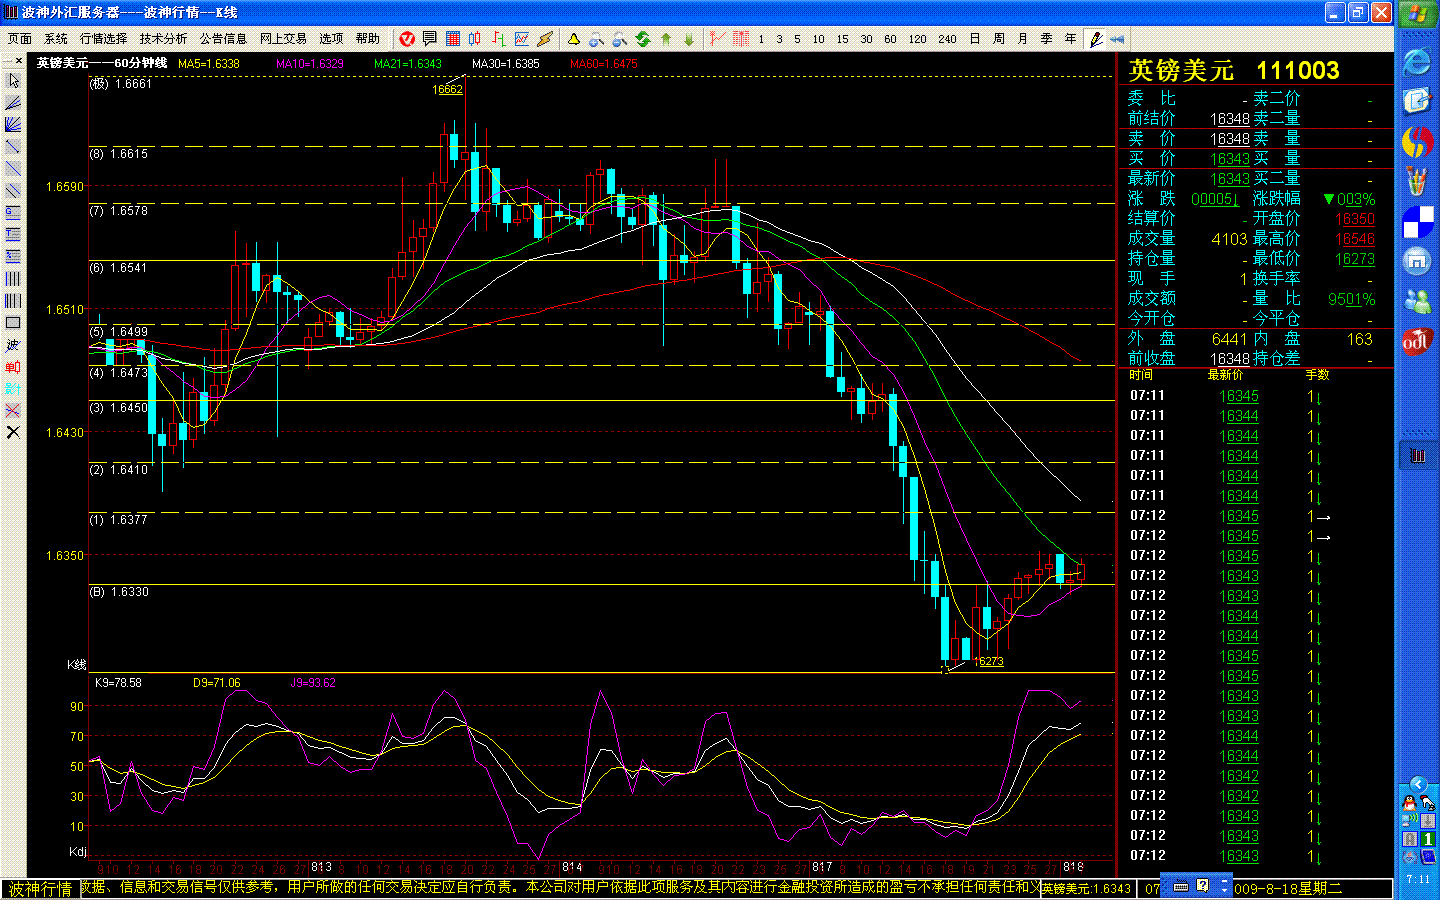The height and width of the screenshot is (900, 1440).
Task: Switch to 240-minute chart period
Action: pos(947,39)
